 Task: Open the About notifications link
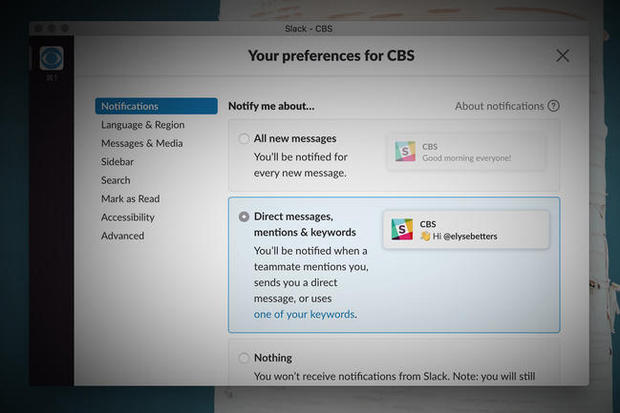coord(499,106)
